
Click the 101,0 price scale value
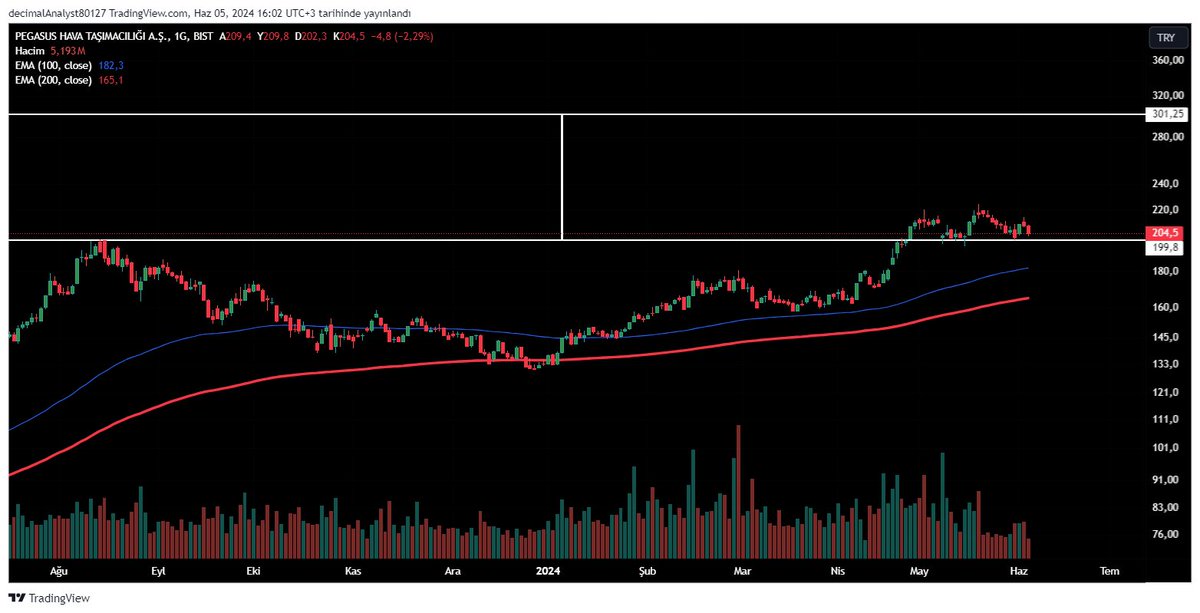click(1167, 447)
